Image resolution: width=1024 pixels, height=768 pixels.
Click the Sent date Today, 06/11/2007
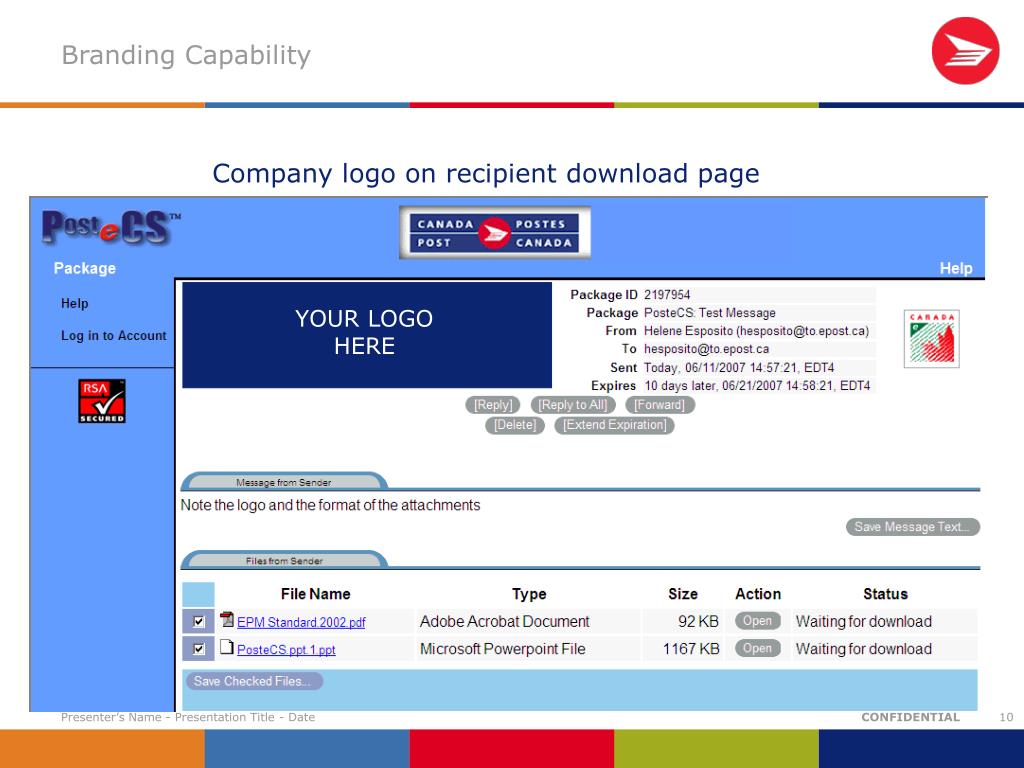pos(739,368)
